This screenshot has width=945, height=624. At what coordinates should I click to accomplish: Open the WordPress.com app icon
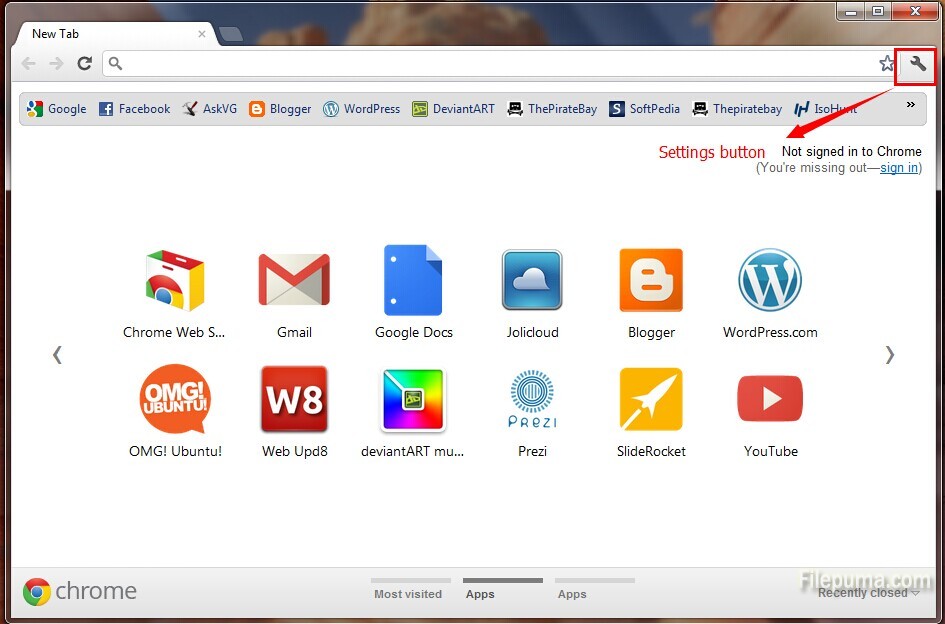click(x=770, y=281)
